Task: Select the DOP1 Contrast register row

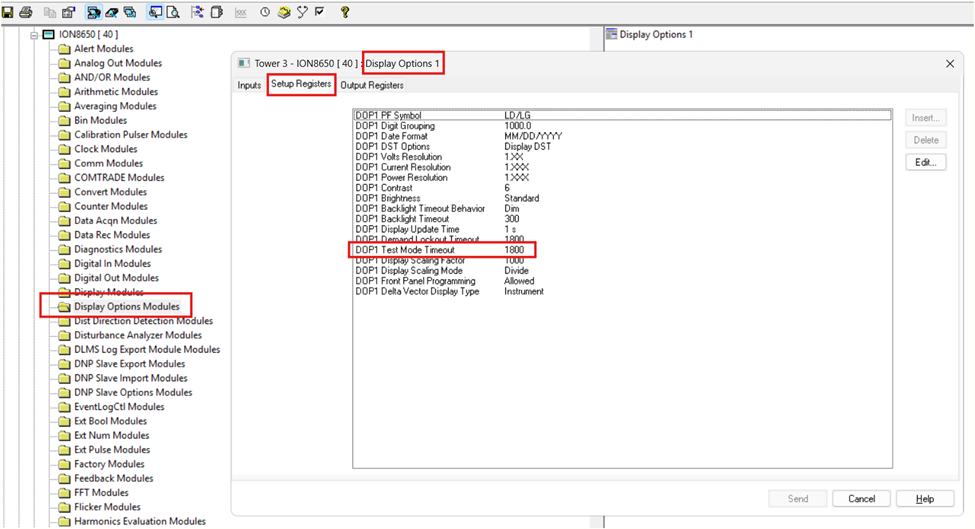Action: point(622,188)
